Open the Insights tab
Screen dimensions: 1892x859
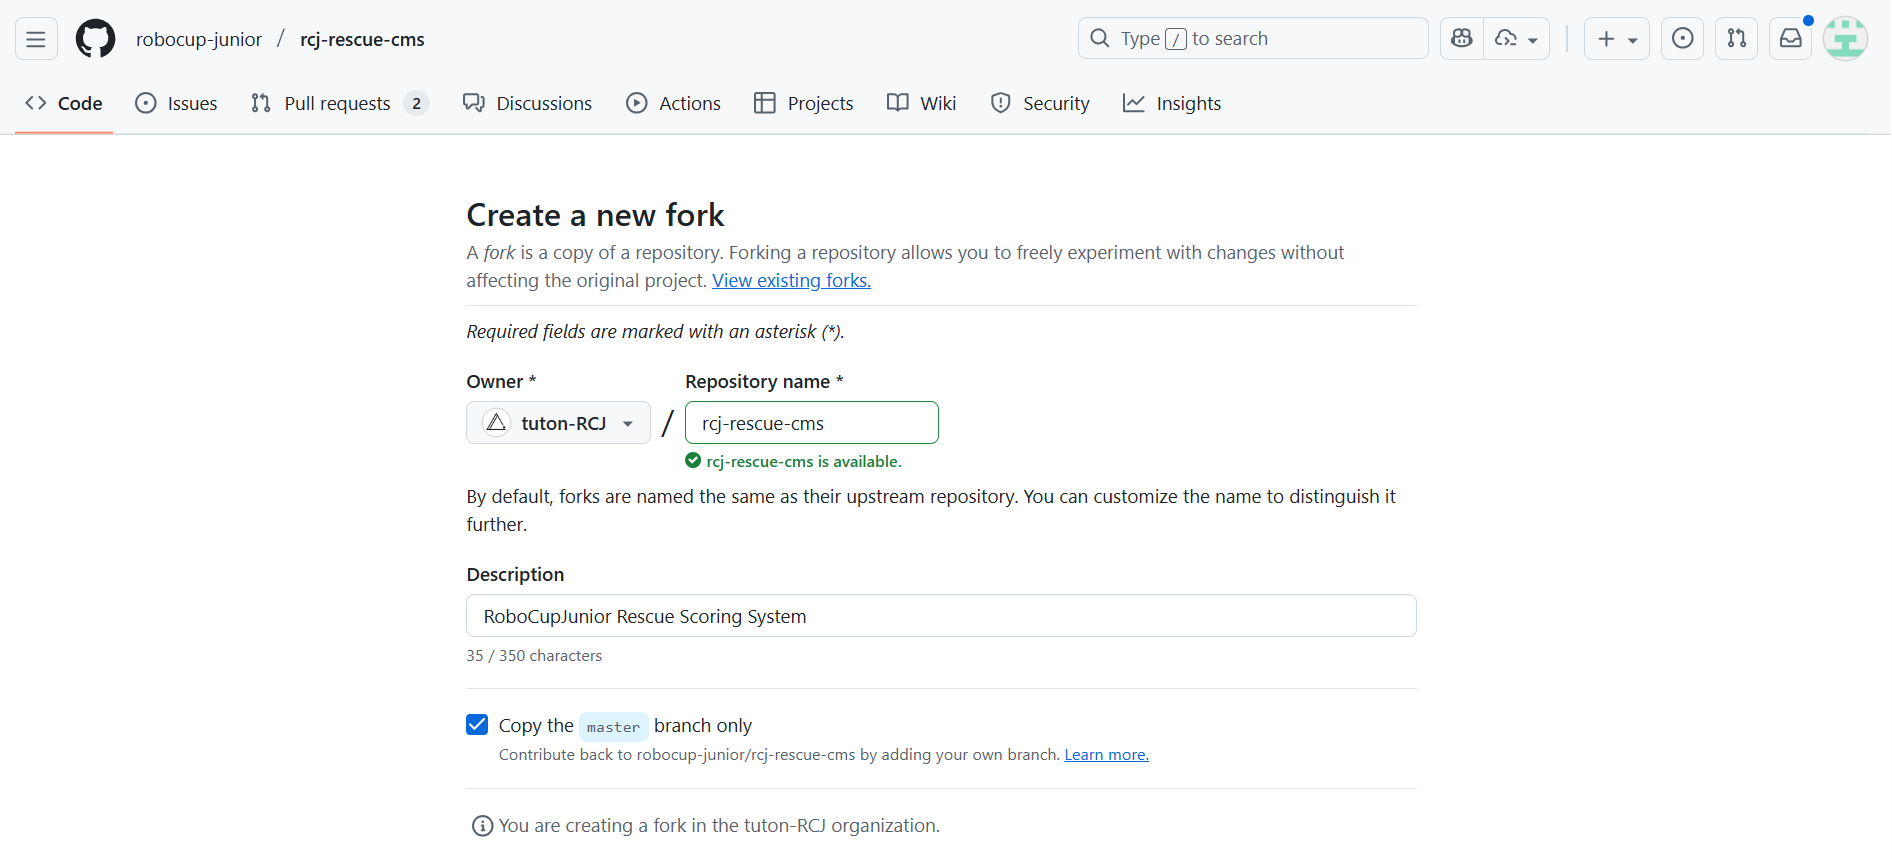point(1172,103)
